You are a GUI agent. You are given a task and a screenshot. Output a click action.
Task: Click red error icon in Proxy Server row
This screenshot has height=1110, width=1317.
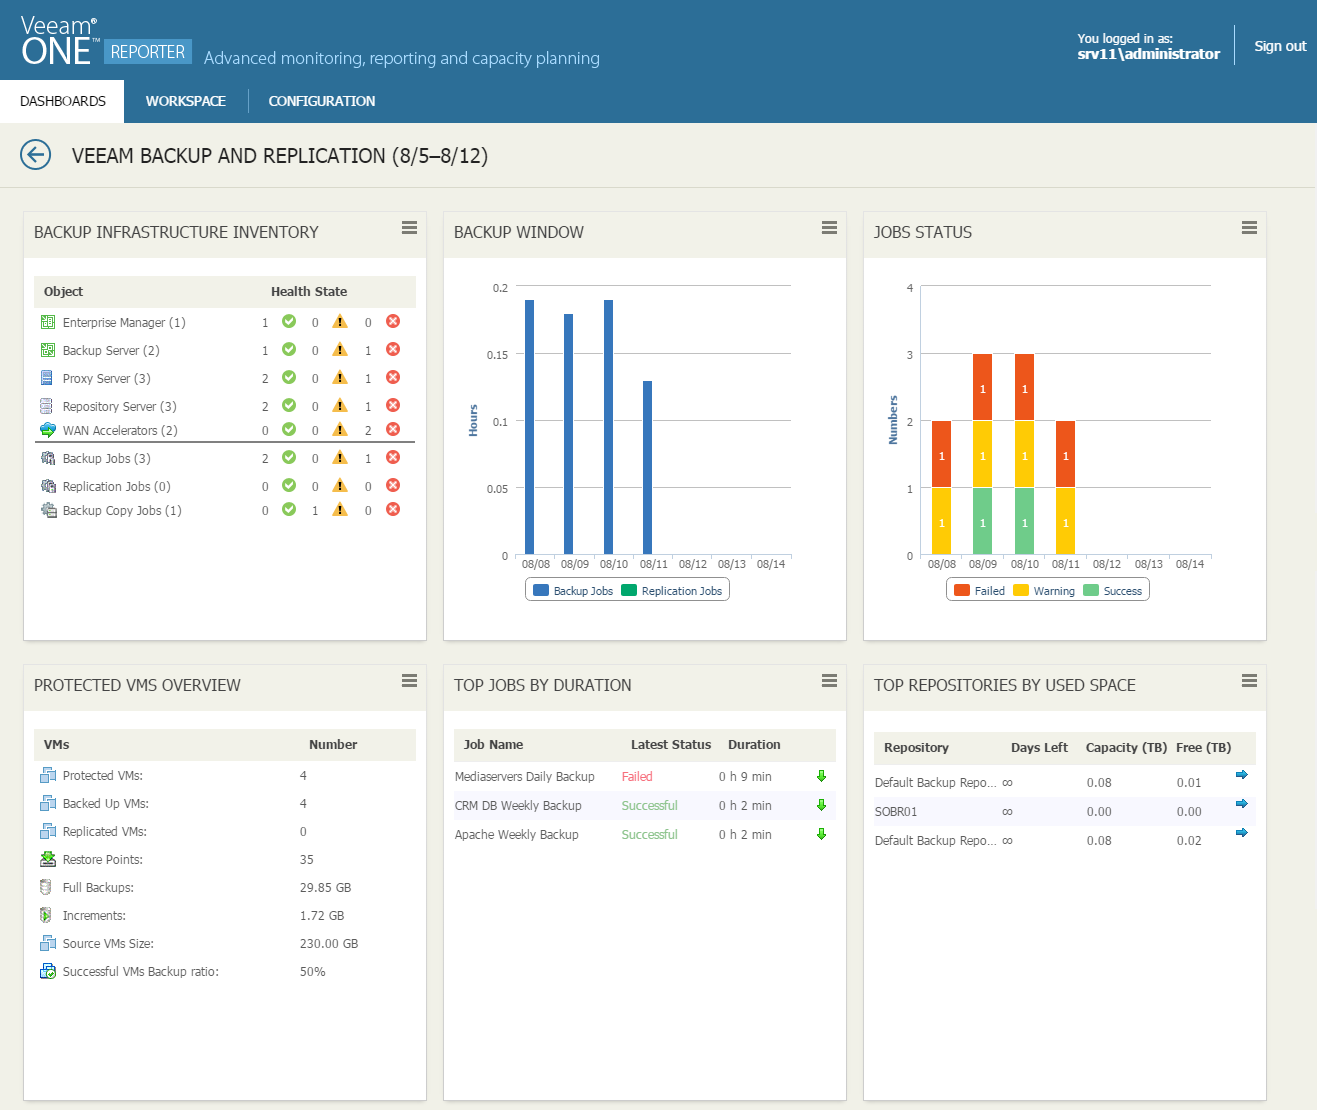(x=393, y=377)
